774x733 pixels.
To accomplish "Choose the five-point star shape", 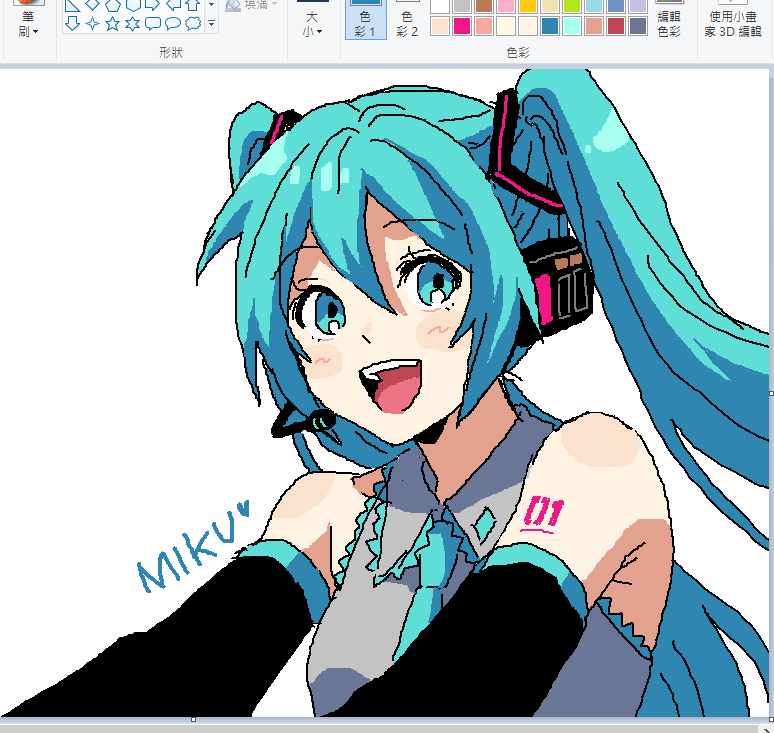I will [x=113, y=23].
